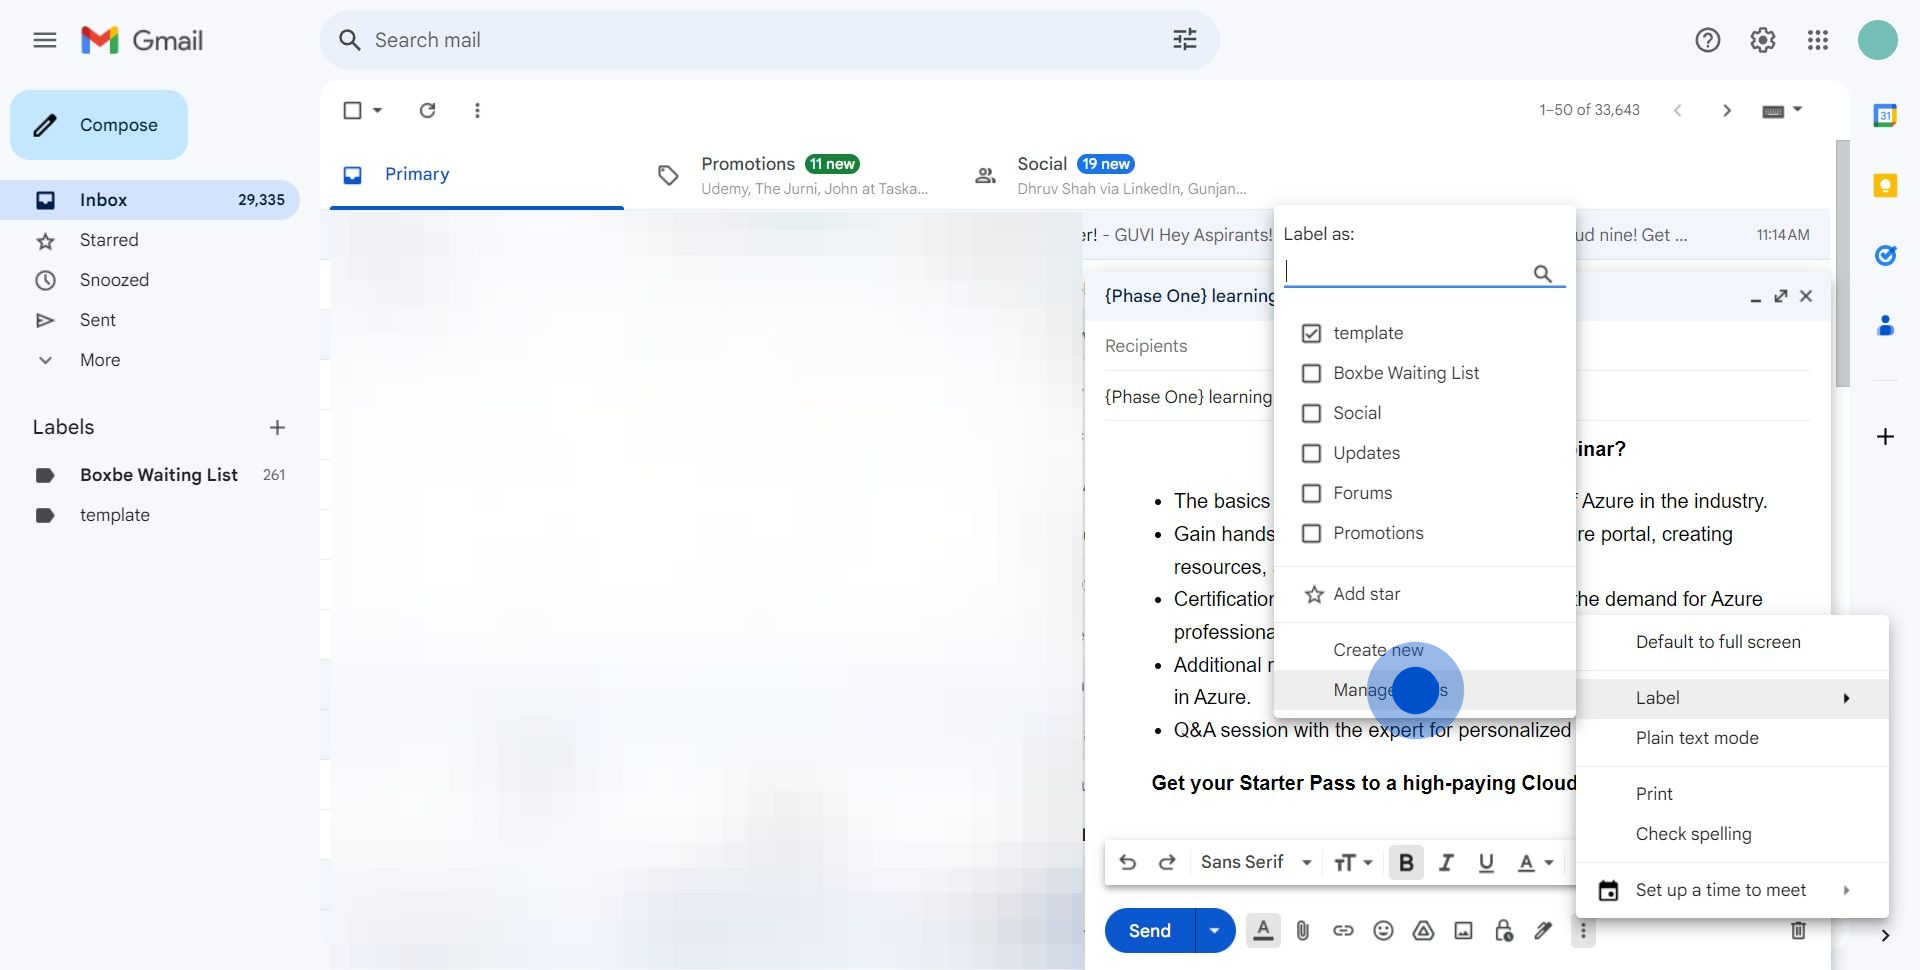Insert a photo

click(x=1463, y=931)
